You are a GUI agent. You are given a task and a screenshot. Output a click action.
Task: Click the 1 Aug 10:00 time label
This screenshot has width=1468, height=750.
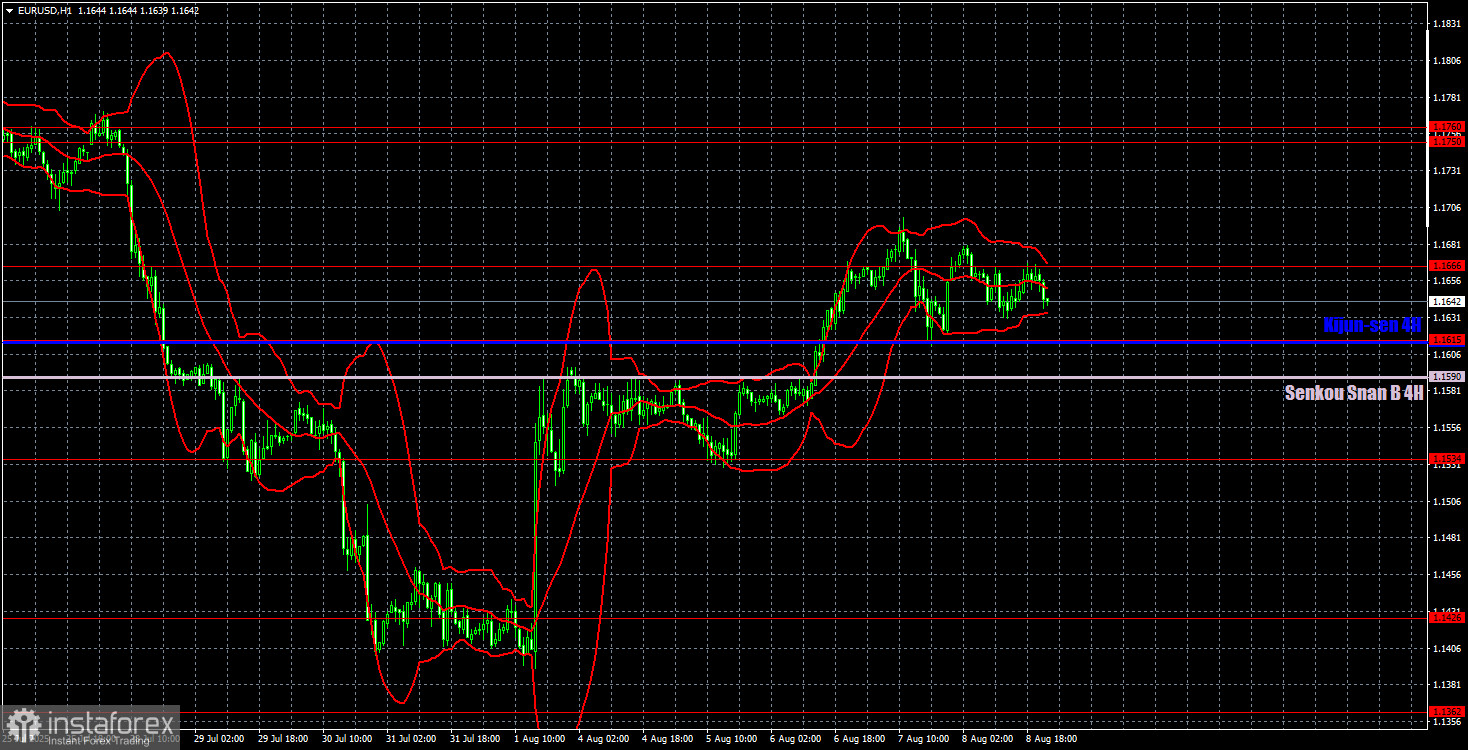(x=541, y=739)
